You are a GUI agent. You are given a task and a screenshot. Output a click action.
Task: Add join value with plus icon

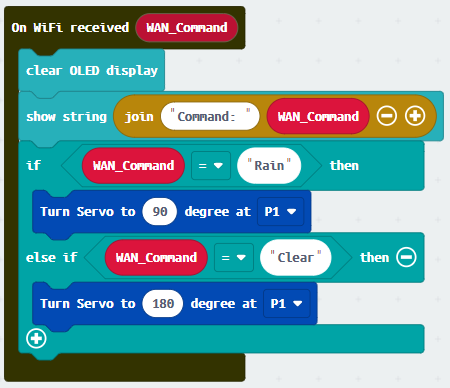415,116
